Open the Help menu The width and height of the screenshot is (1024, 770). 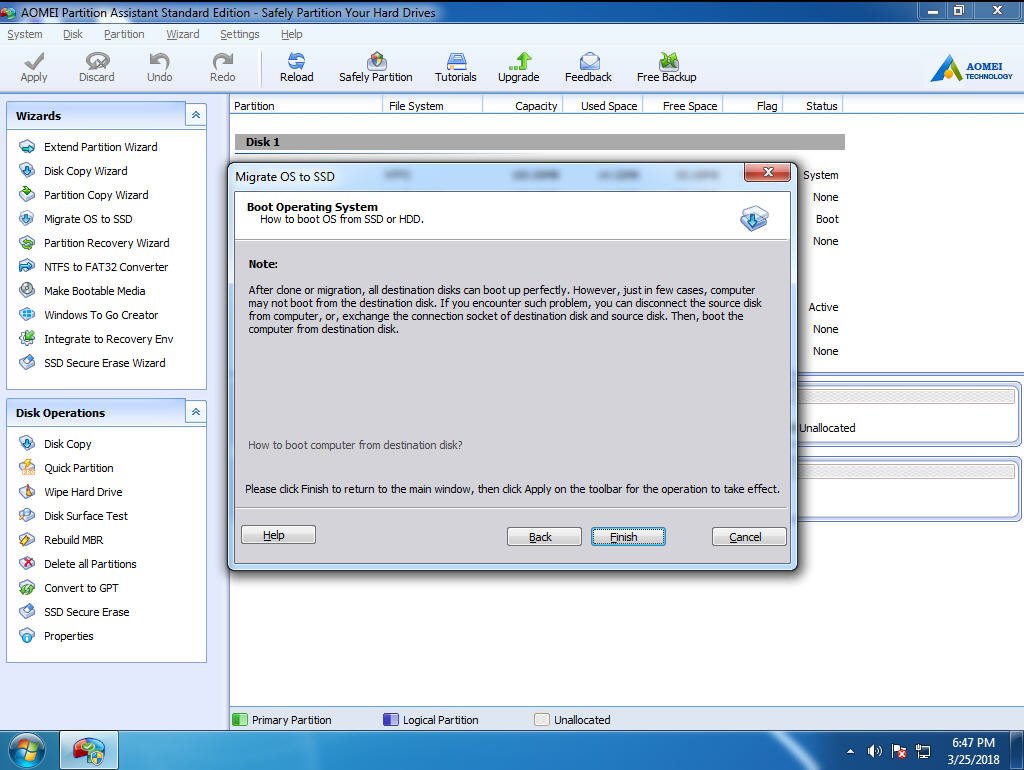tap(291, 34)
